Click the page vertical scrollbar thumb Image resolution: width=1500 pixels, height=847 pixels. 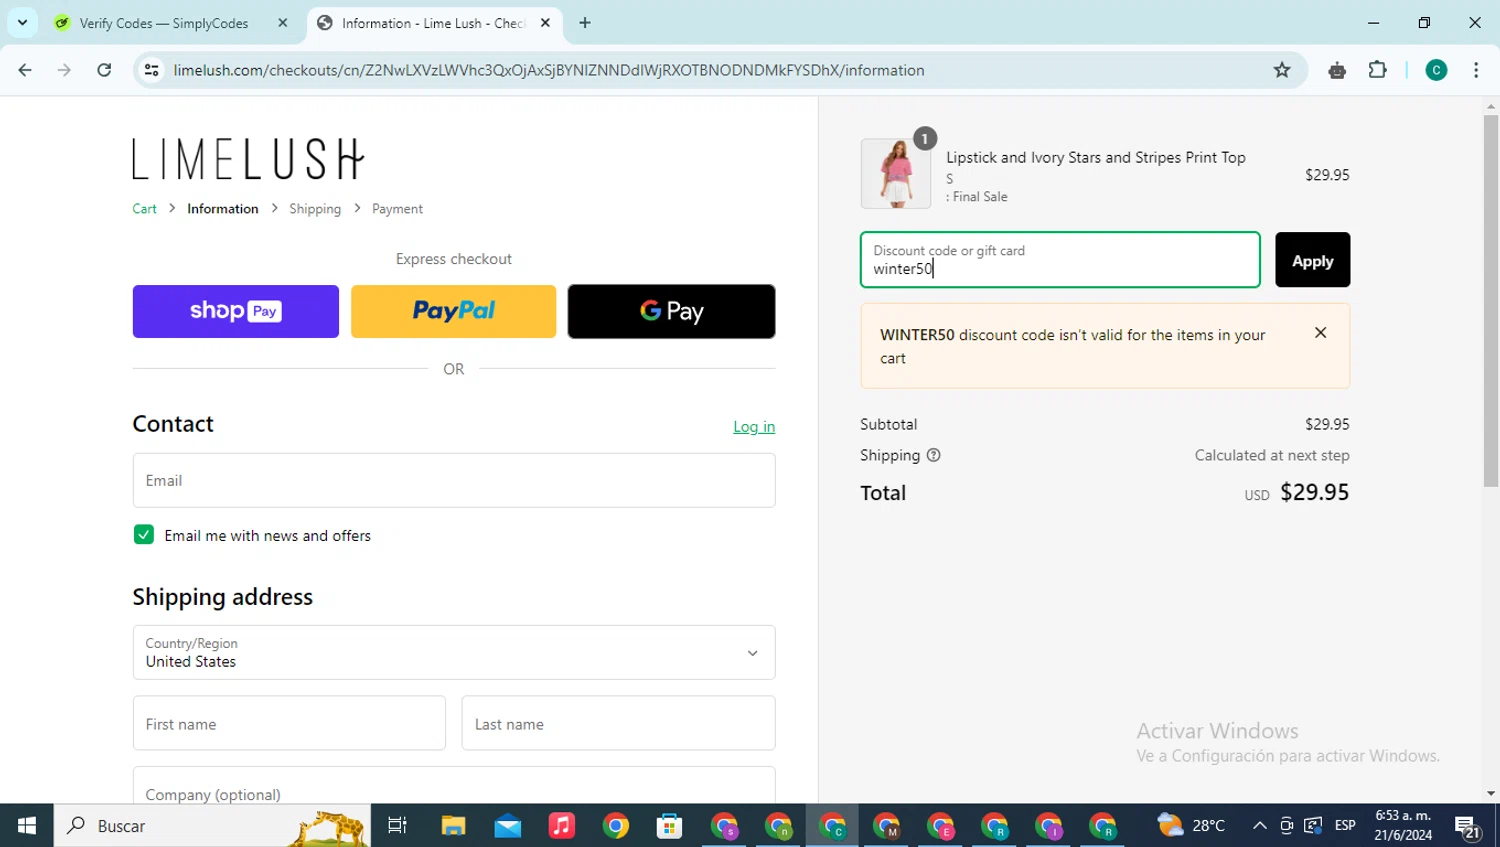pyautogui.click(x=1491, y=300)
